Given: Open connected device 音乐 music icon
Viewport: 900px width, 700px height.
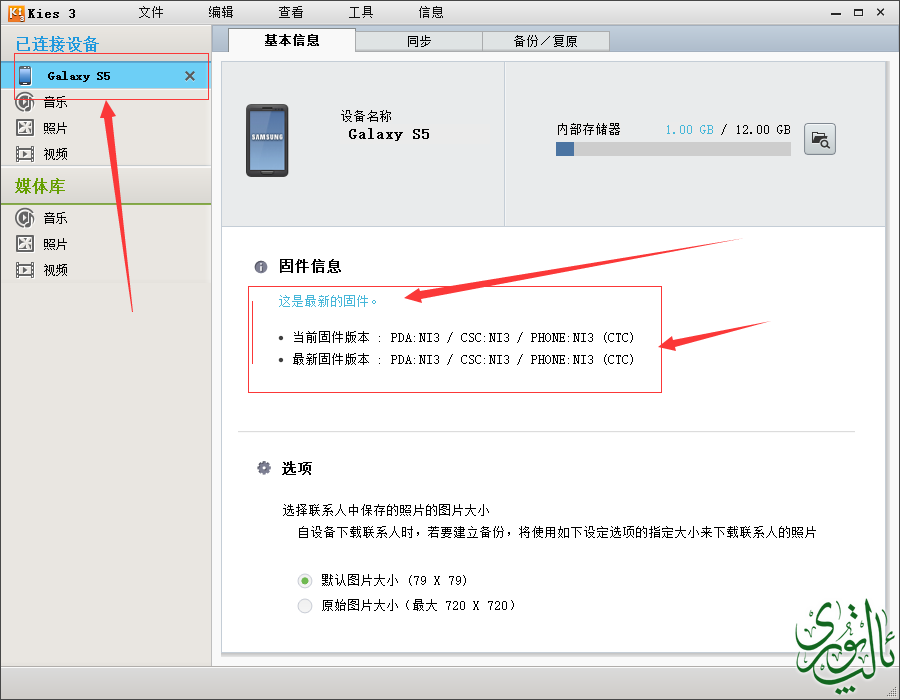Looking at the screenshot, I should pos(24,102).
